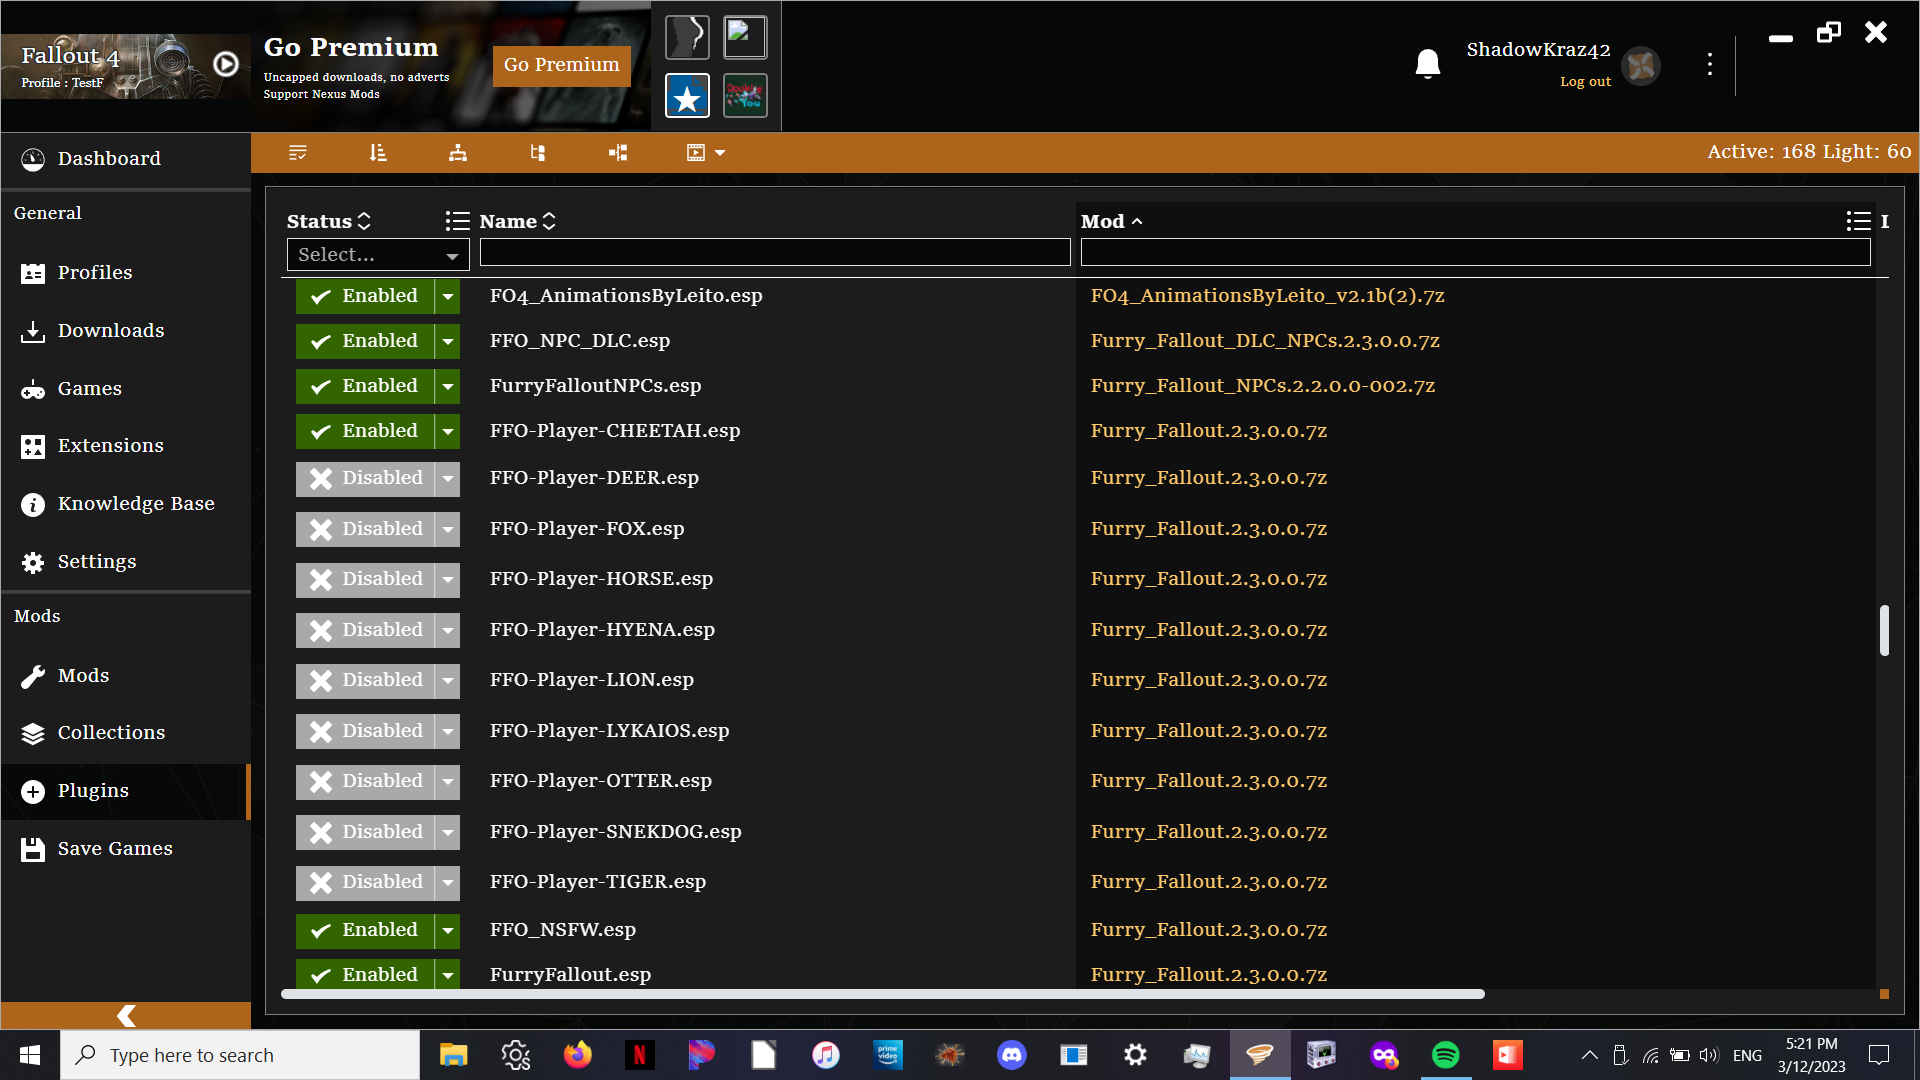The image size is (1920, 1080).
Task: Open status dropdown arrow for FFO-Player-OTTER.esp
Action: pyautogui.click(x=448, y=781)
